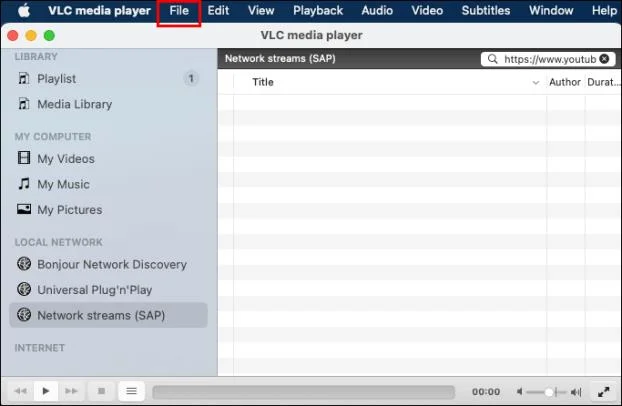The width and height of the screenshot is (622, 406).
Task: Start playback with the play button
Action: (x=46, y=391)
